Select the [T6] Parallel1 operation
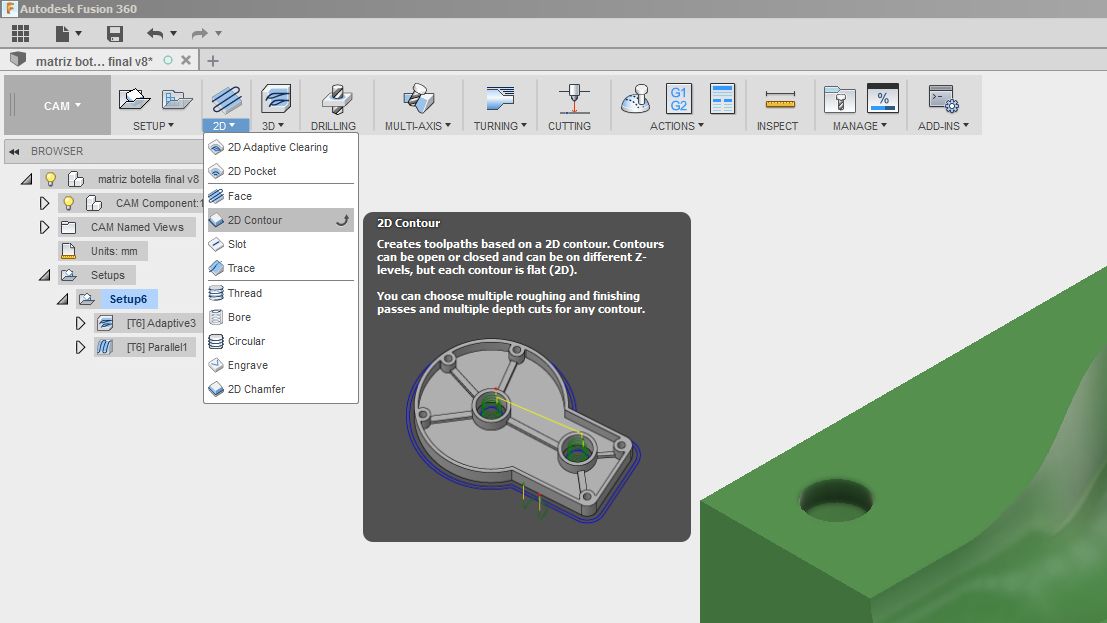Viewport: 1107px width, 623px height. click(157, 348)
